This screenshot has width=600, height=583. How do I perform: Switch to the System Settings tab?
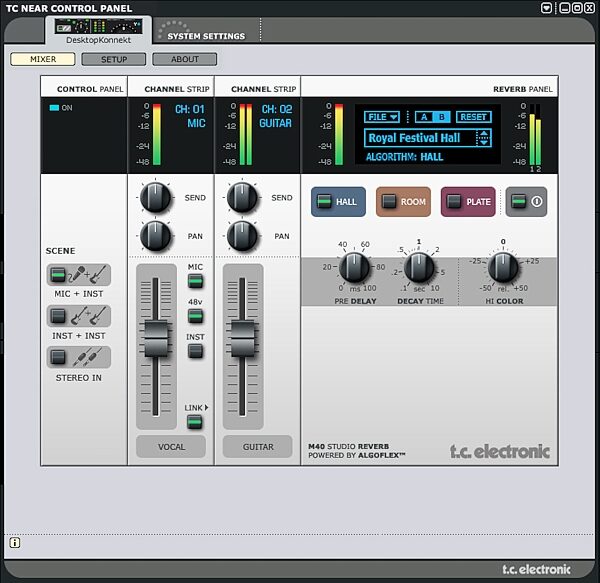pyautogui.click(x=206, y=36)
